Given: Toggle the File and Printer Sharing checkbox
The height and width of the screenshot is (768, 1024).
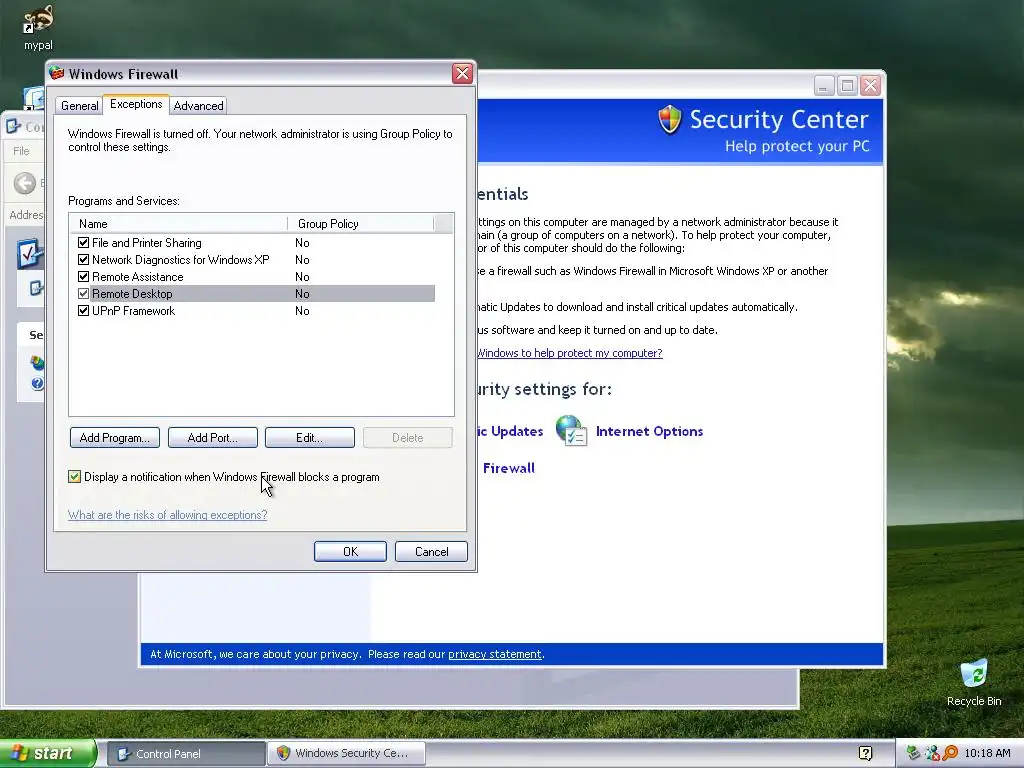Looking at the screenshot, I should point(83,242).
